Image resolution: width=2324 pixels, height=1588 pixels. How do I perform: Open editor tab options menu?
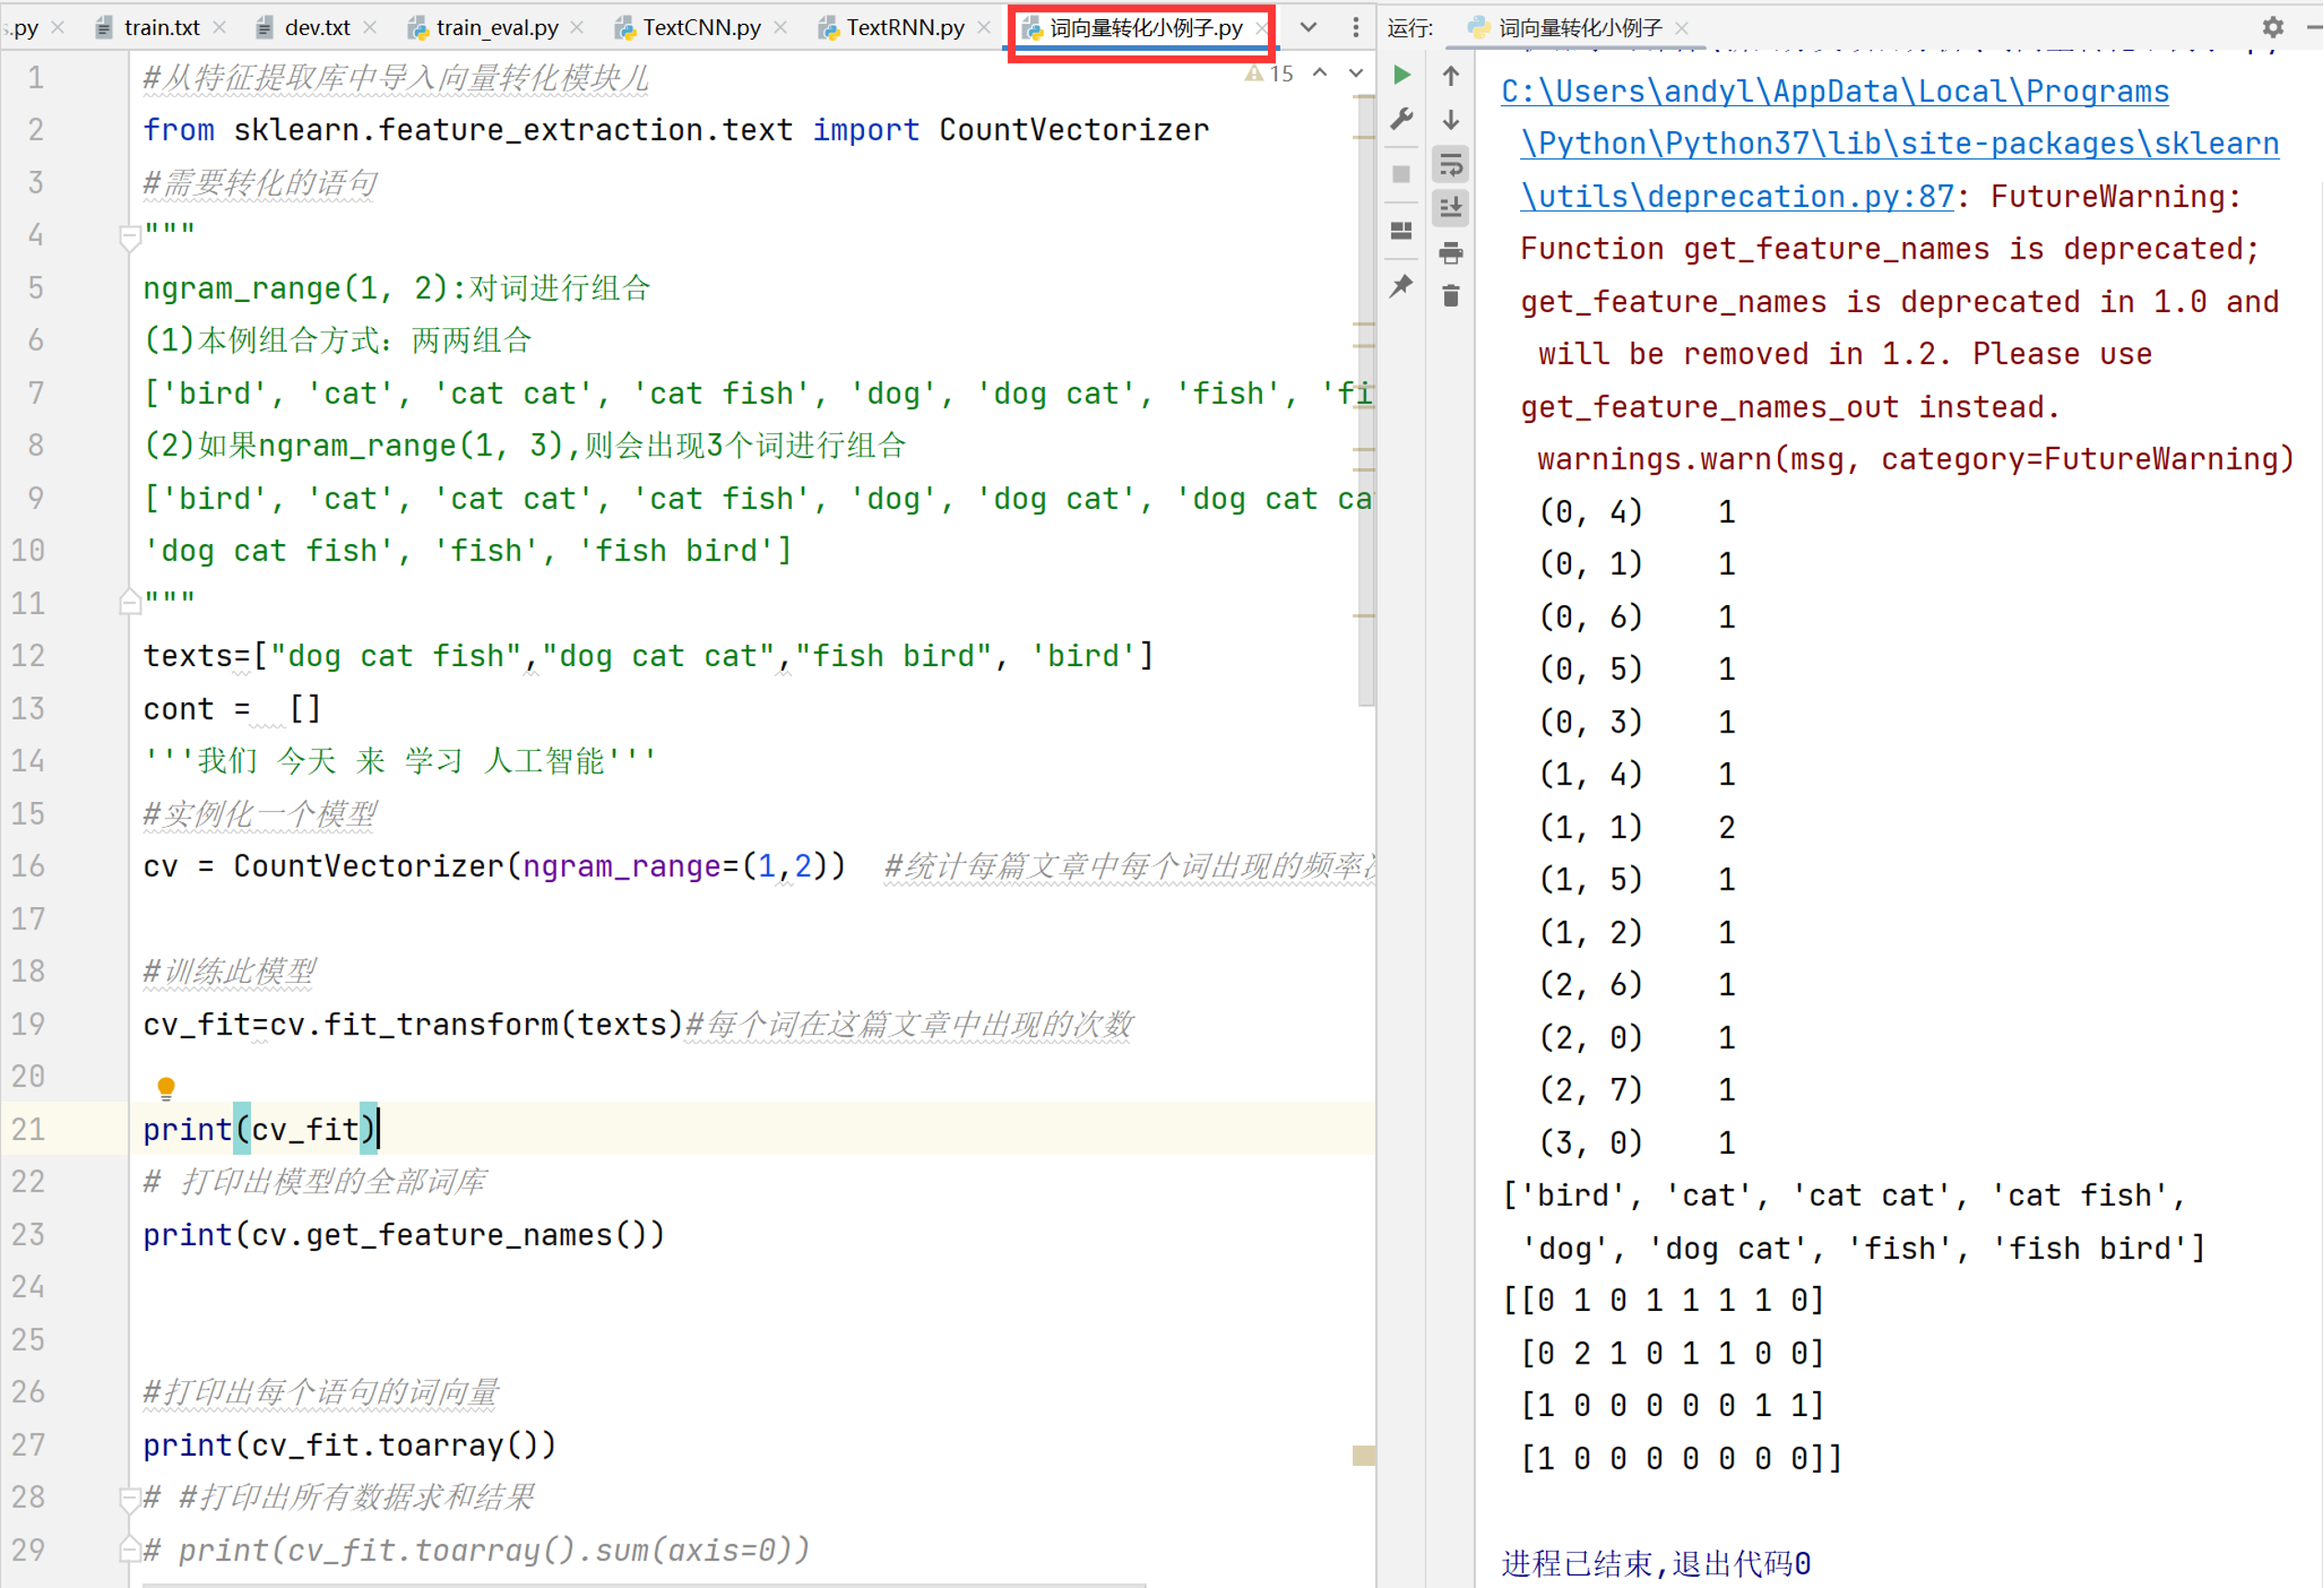click(x=1356, y=27)
